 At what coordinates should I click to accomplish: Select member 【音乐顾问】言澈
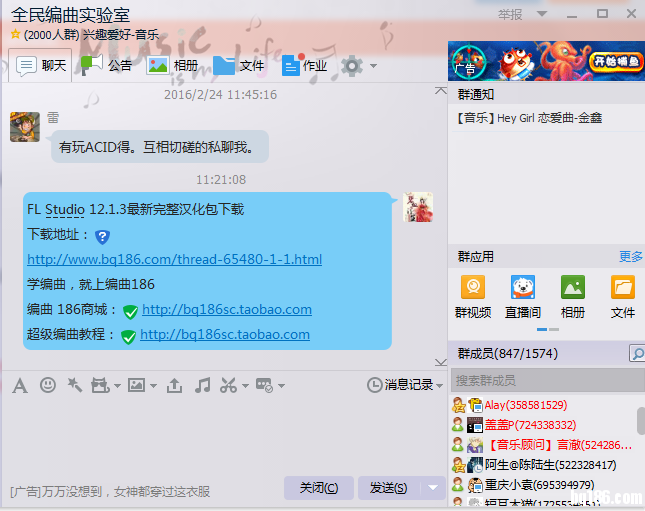(558, 445)
